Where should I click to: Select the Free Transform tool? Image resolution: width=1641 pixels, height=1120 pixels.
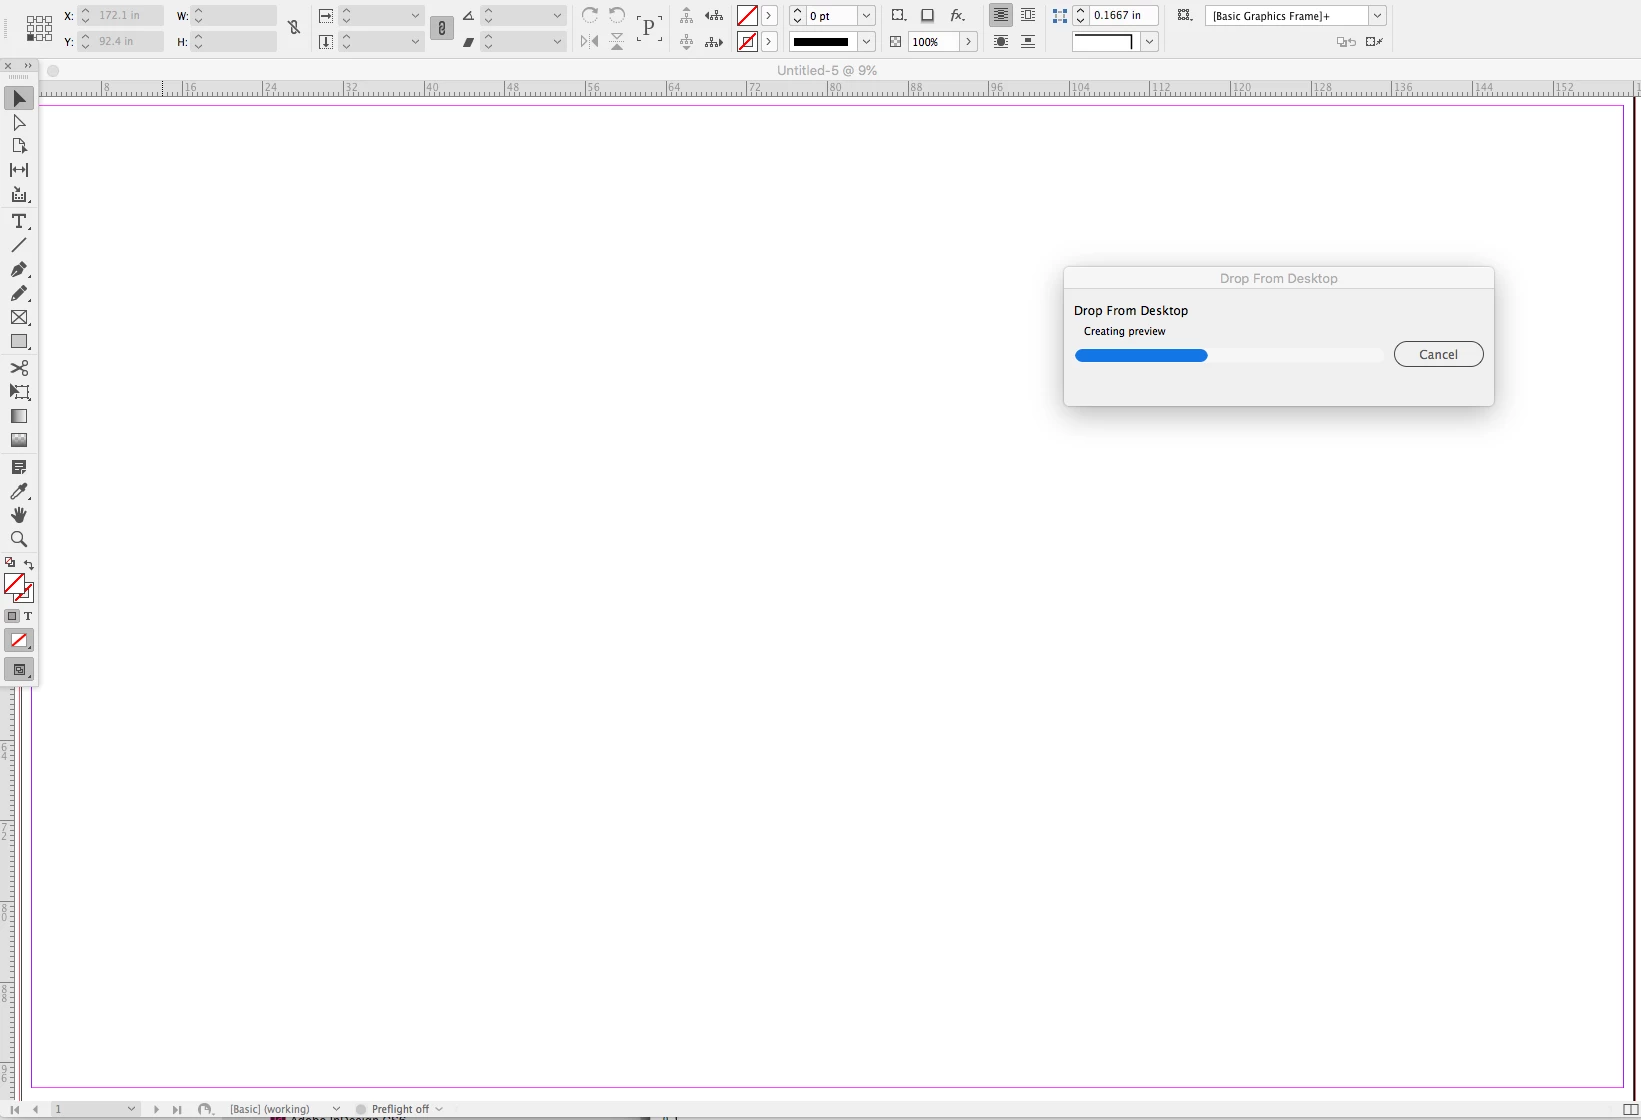point(19,392)
